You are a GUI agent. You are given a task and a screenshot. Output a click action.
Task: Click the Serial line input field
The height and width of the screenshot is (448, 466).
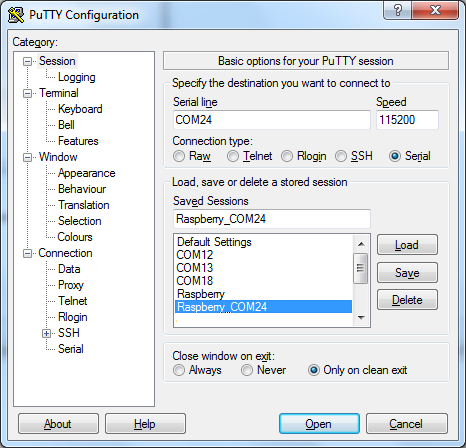[x=272, y=120]
